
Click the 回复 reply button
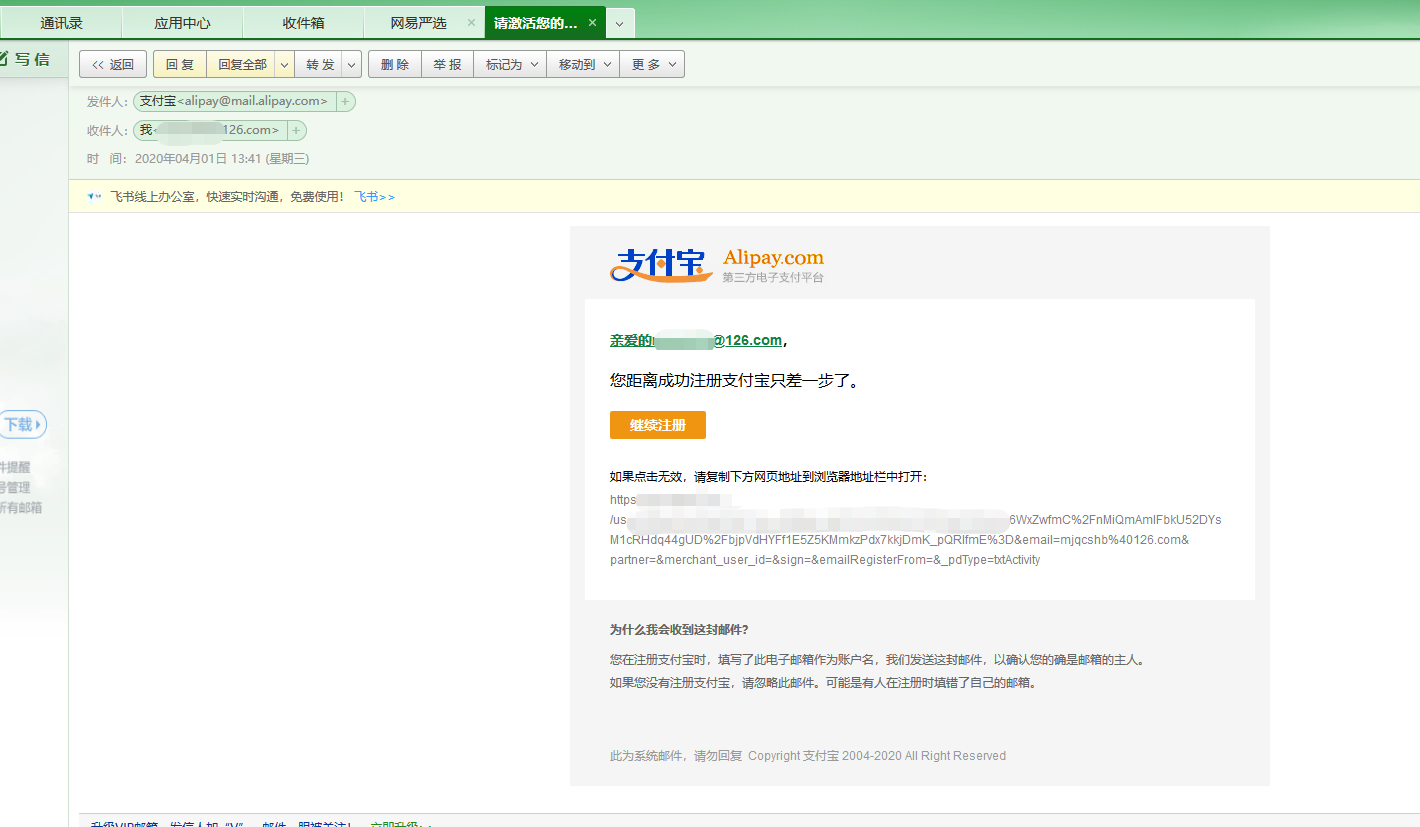(x=180, y=64)
